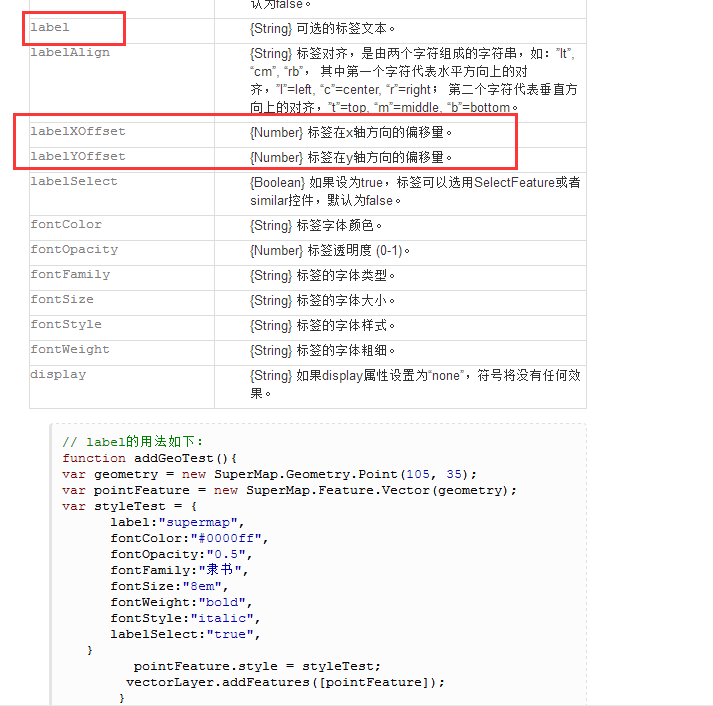This screenshot has height=706, width=713.
Task: Click code line 'label:"supermap",'
Action: 177,523
